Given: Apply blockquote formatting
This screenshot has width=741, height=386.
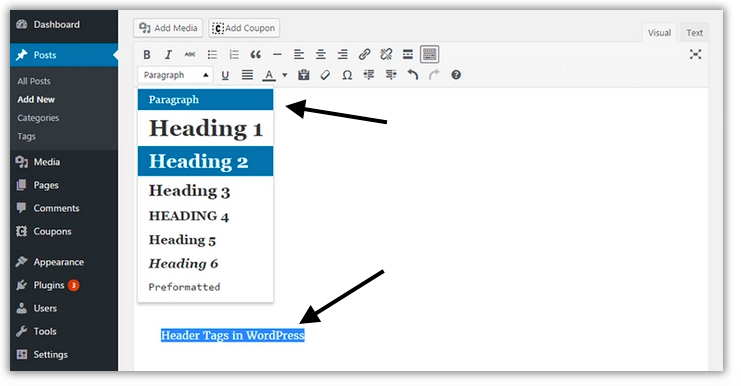Looking at the screenshot, I should [256, 55].
